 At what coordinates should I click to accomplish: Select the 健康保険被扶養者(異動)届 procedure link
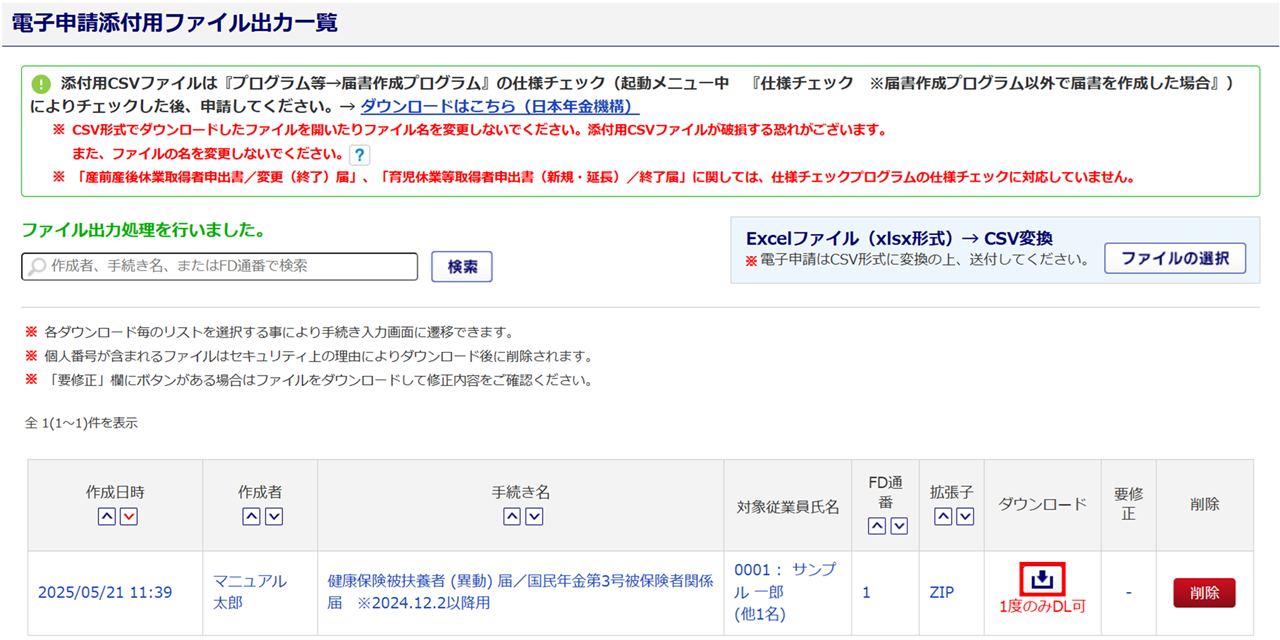[520, 592]
